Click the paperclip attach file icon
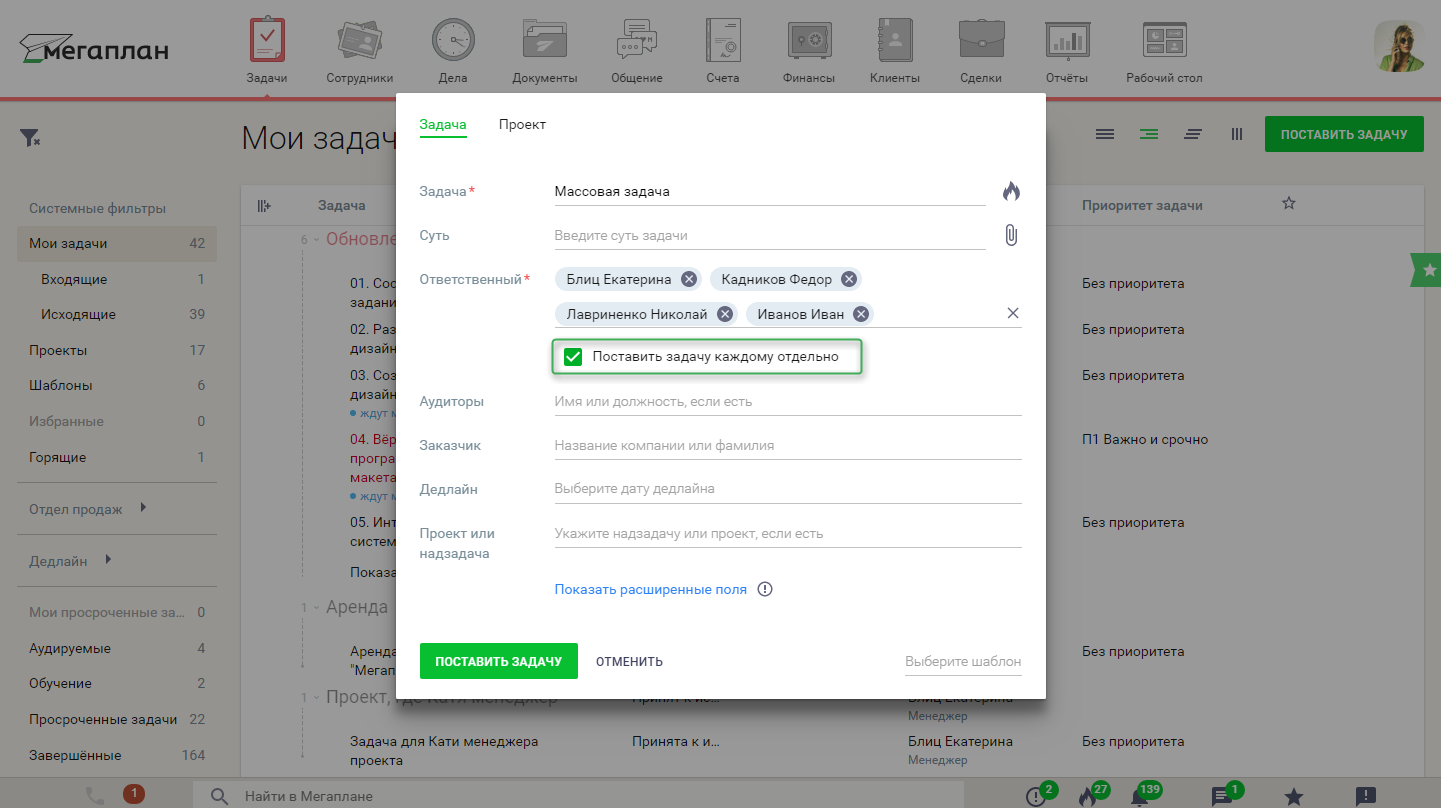Viewport: 1441px width, 808px height. coord(1011,236)
